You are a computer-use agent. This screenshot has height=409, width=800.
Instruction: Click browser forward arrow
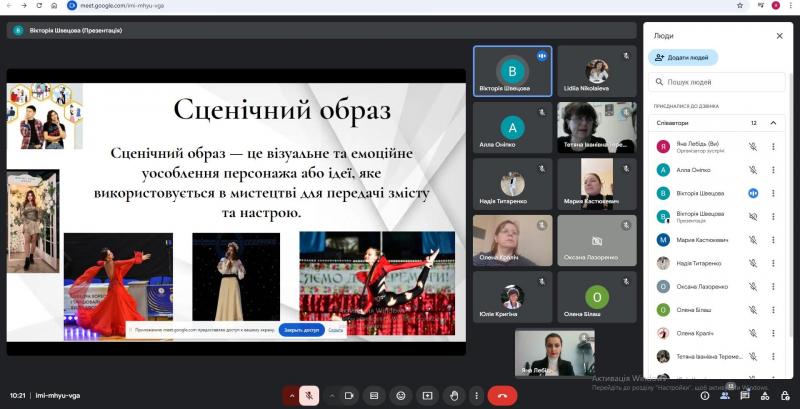24,6
